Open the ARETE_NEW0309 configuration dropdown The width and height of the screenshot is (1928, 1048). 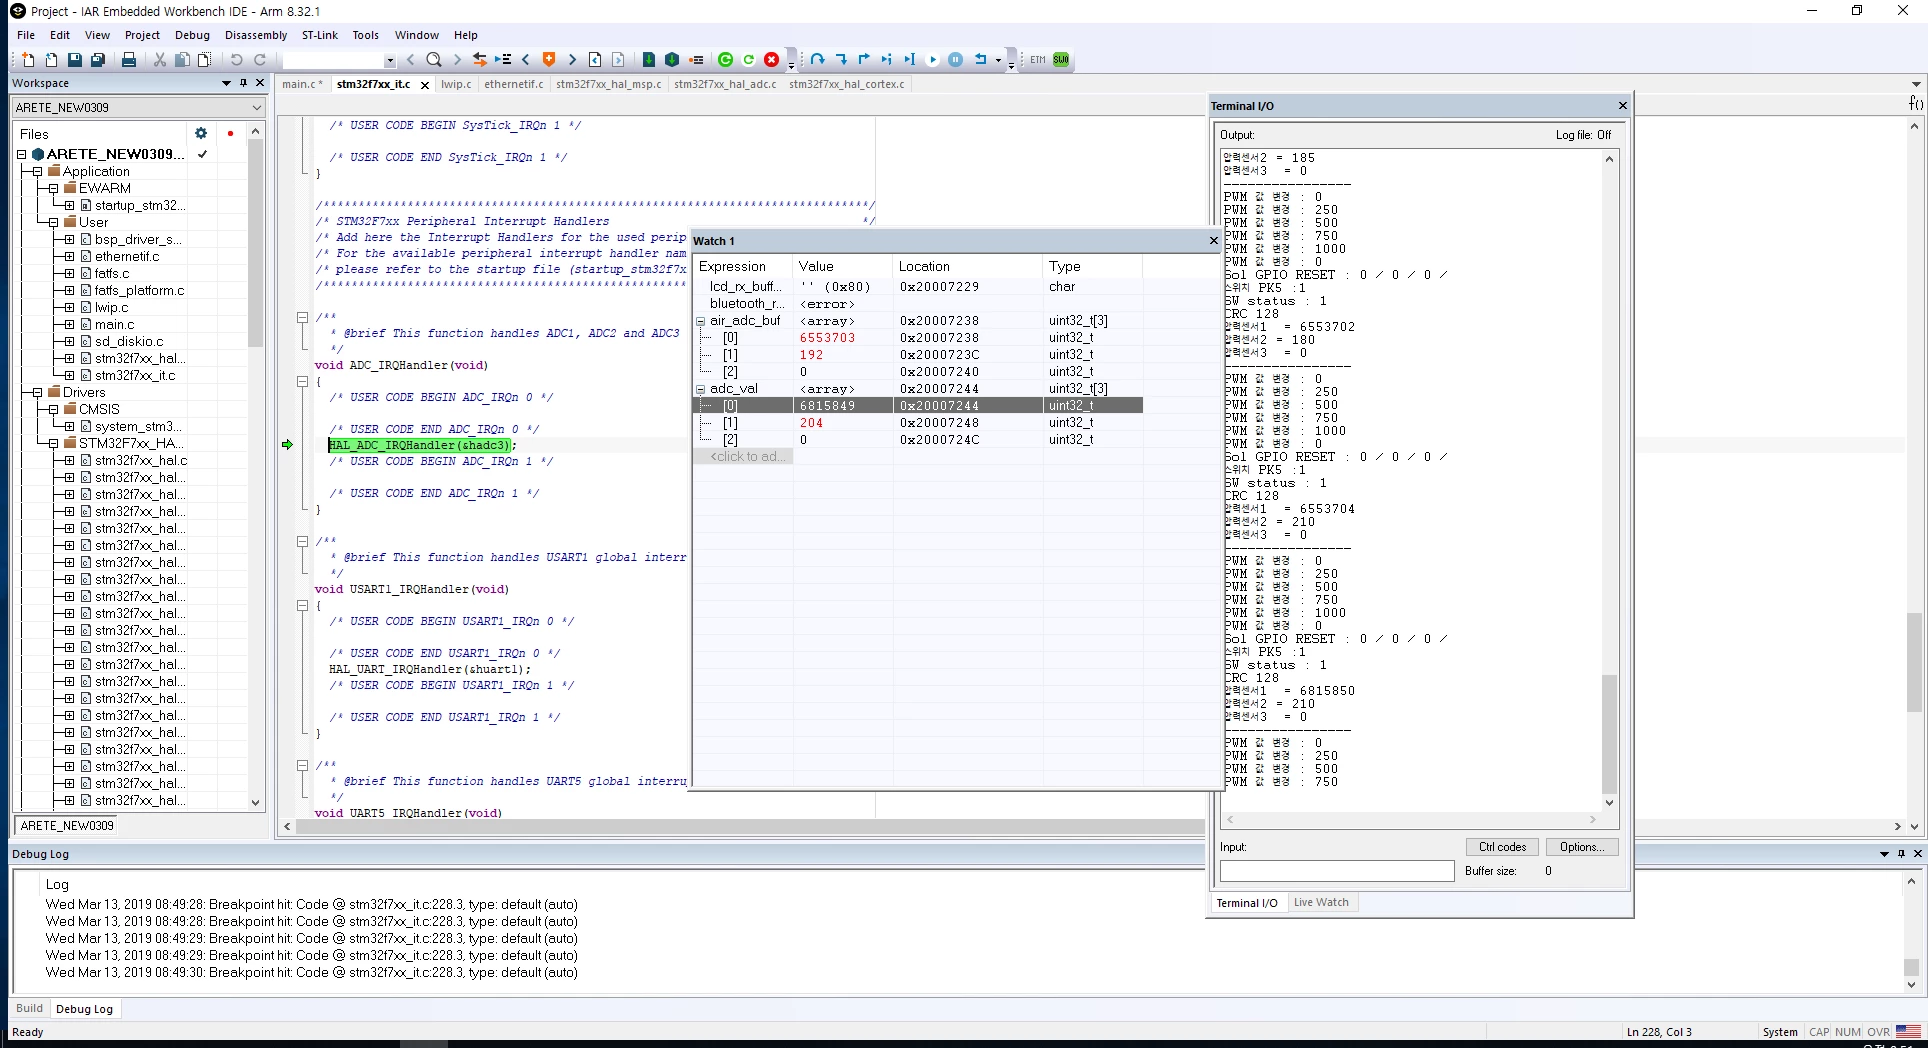[x=138, y=107]
